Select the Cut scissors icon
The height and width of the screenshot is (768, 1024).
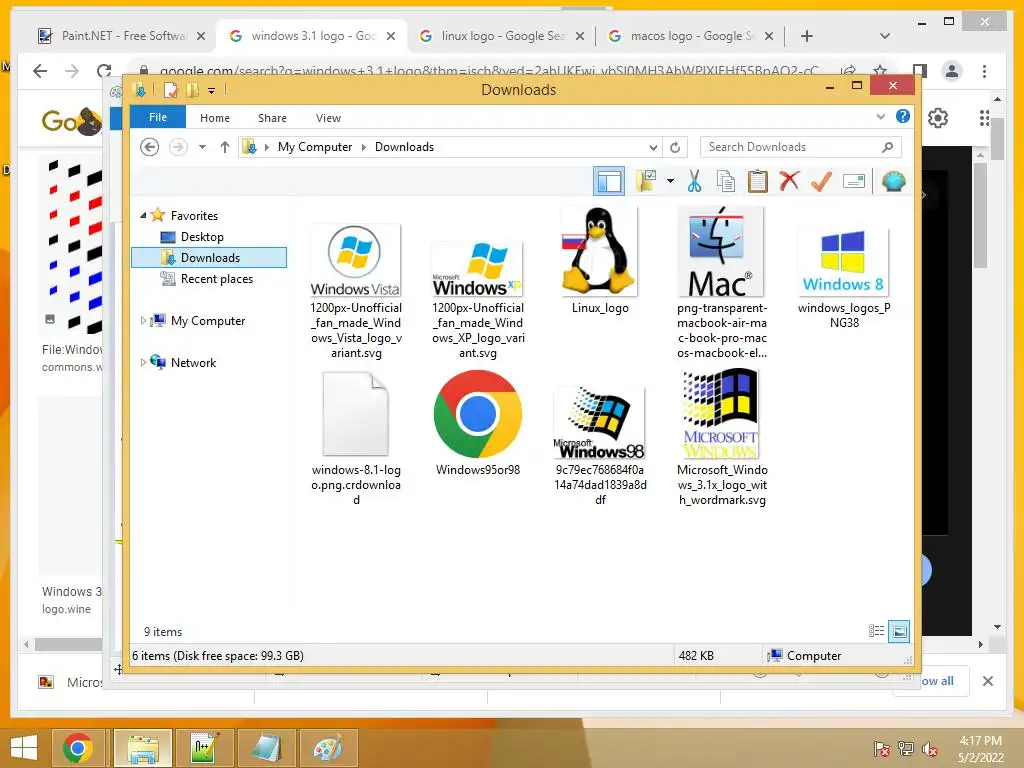(694, 181)
